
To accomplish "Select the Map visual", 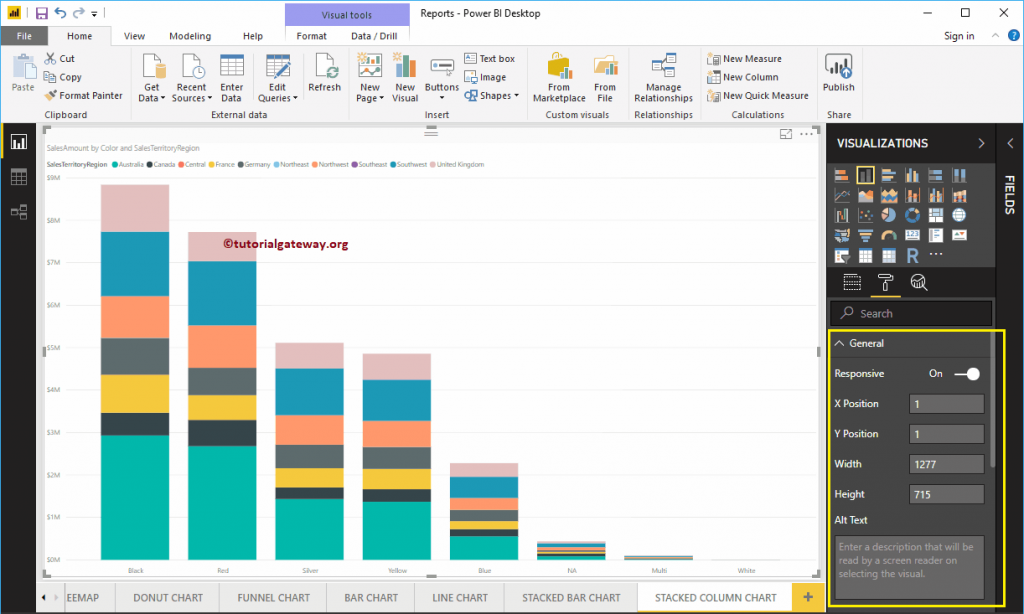I will pyautogui.click(x=960, y=215).
